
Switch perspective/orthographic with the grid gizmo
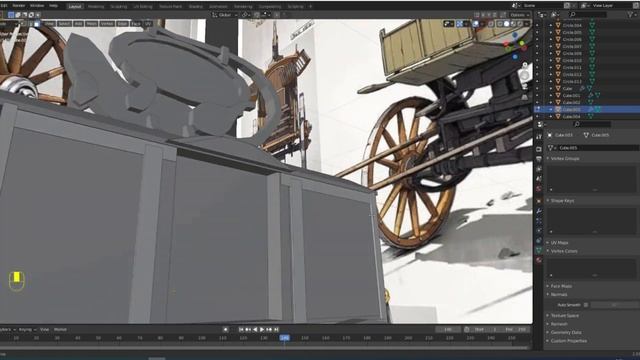(525, 97)
